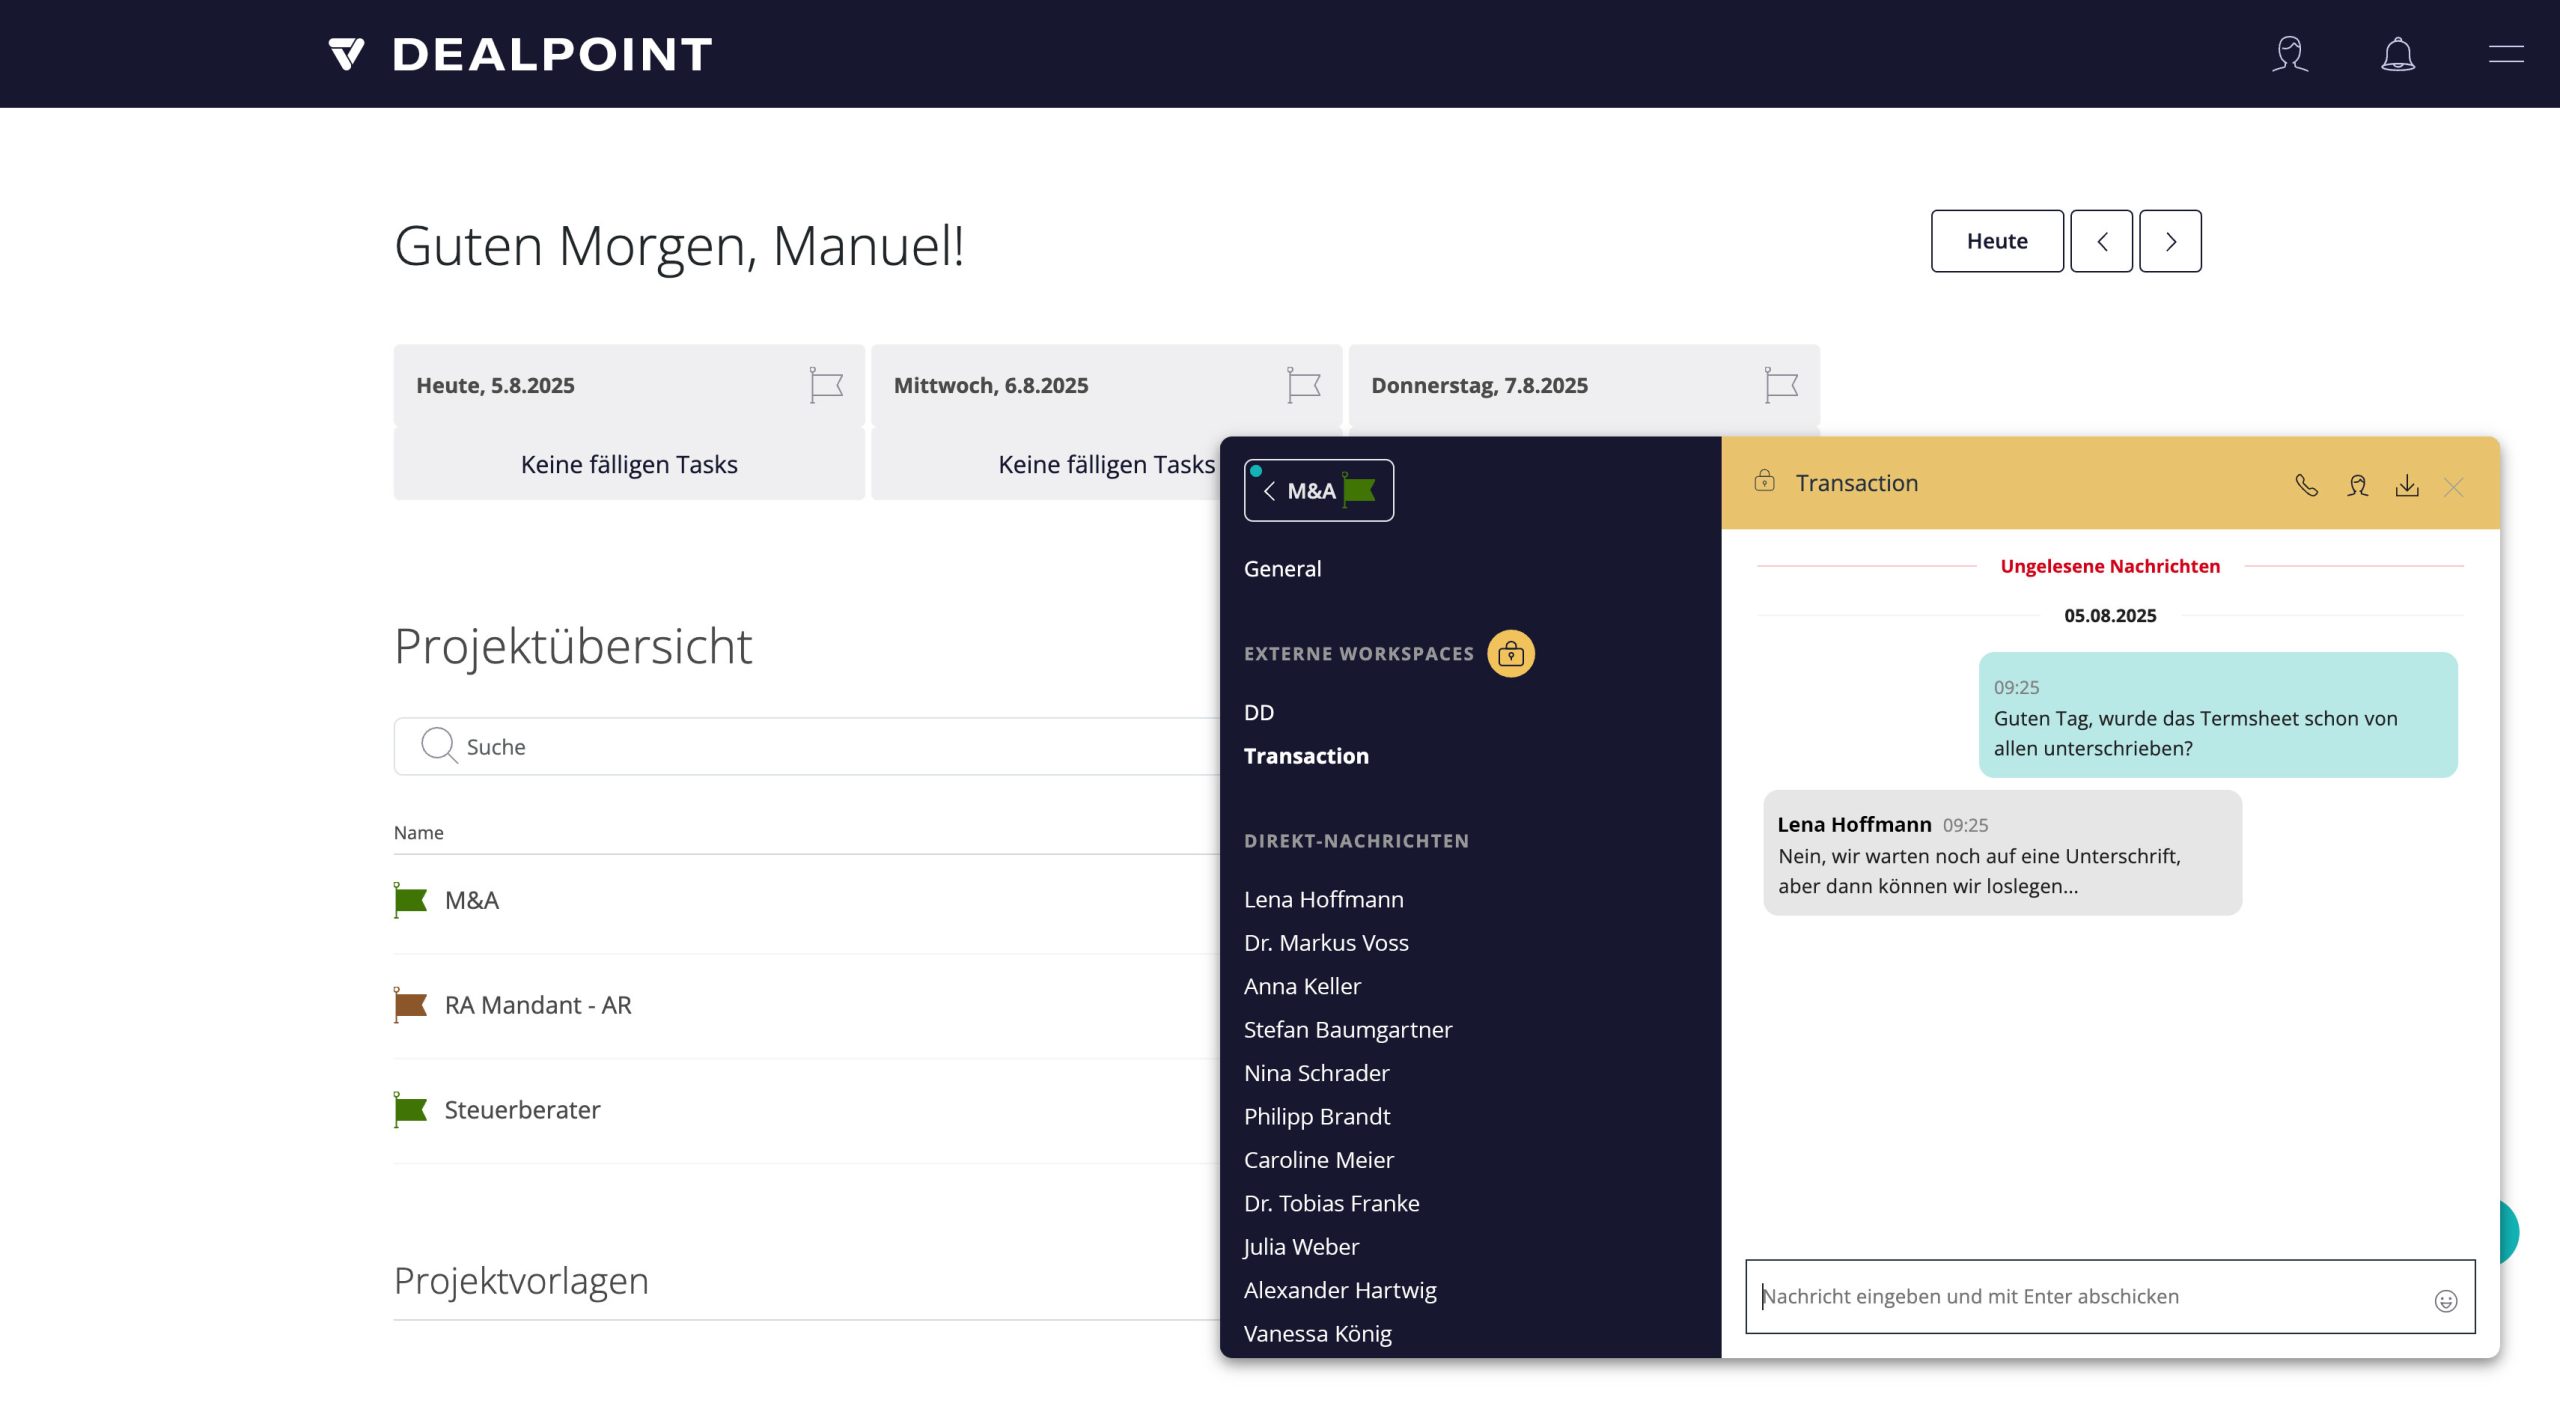Open the notification bell in top bar
Screen dimensions: 2560x1418
click(2397, 54)
